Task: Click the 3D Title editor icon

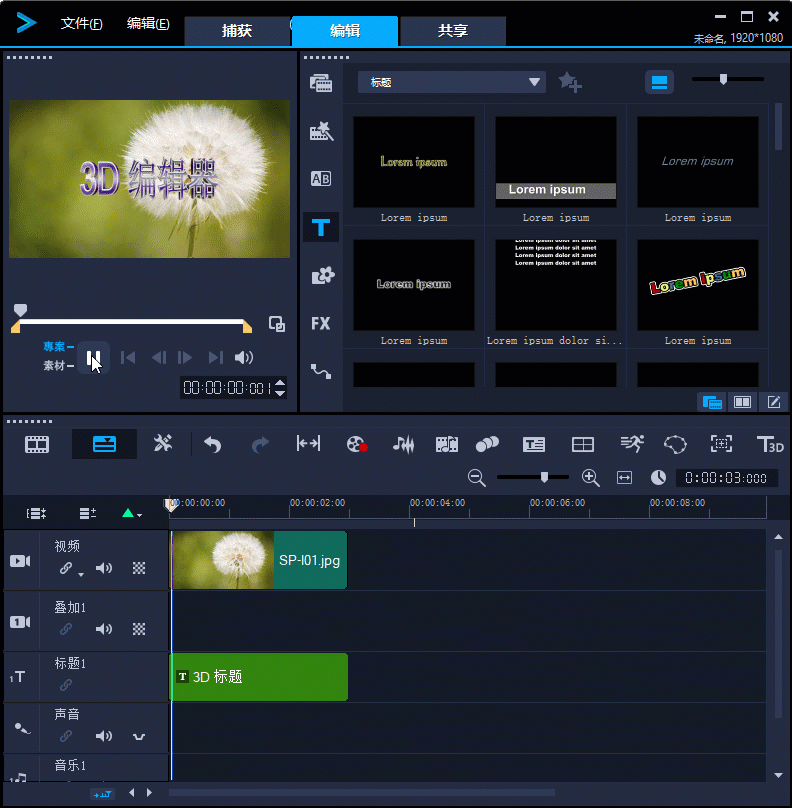Action: tap(769, 444)
